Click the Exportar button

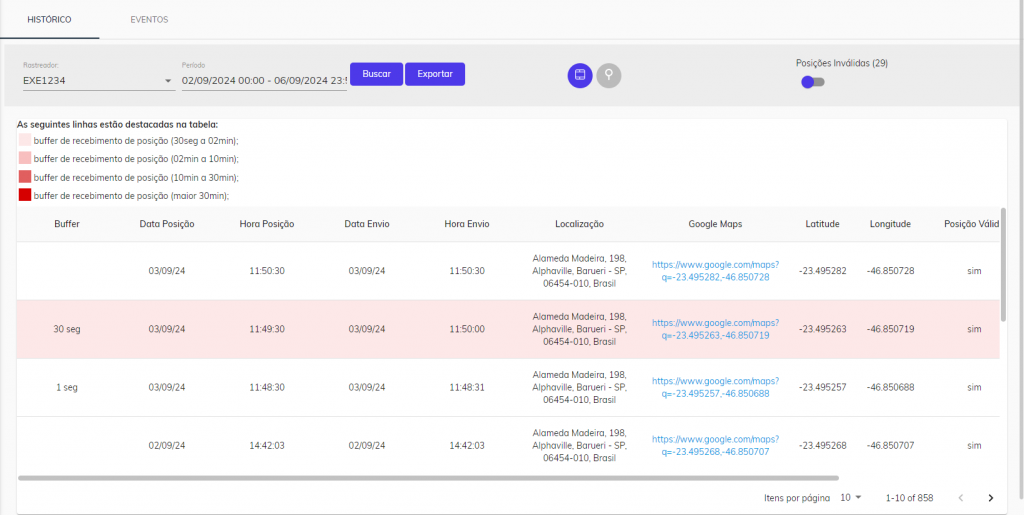[x=435, y=74]
